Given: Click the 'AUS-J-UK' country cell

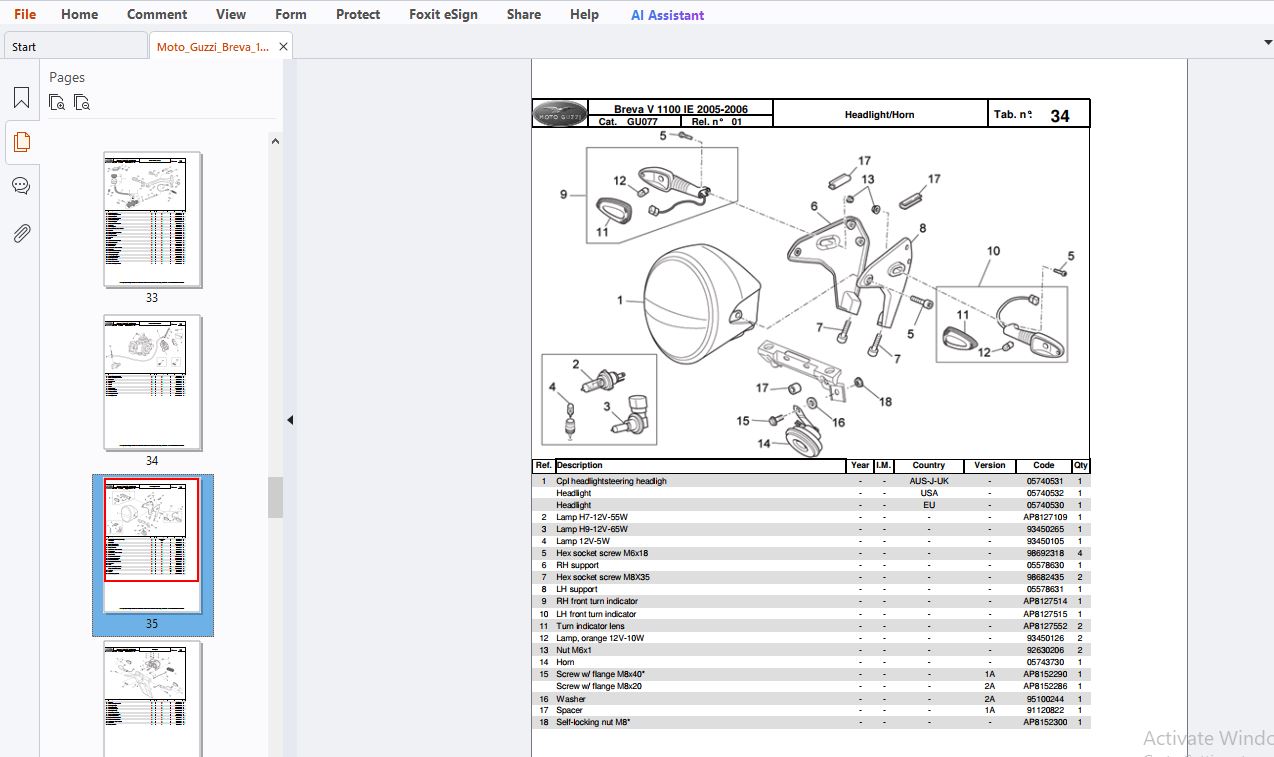Looking at the screenshot, I should tap(929, 481).
